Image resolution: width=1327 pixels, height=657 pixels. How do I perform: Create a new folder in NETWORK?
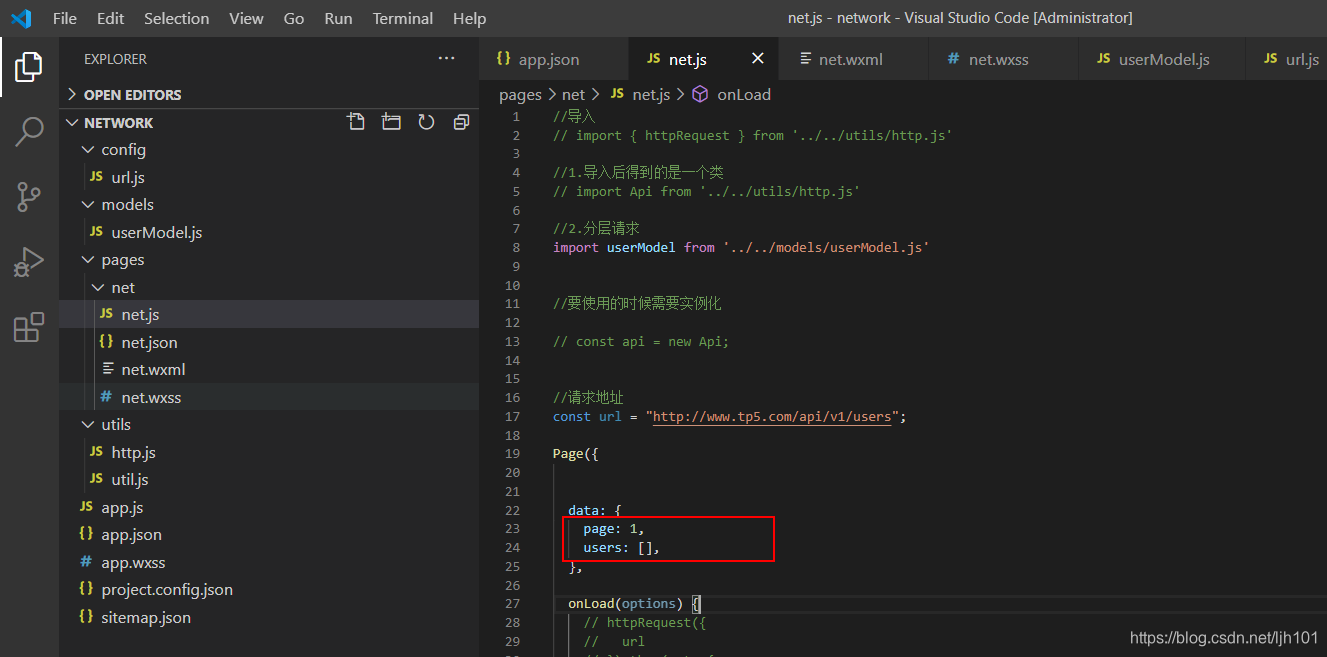click(391, 122)
